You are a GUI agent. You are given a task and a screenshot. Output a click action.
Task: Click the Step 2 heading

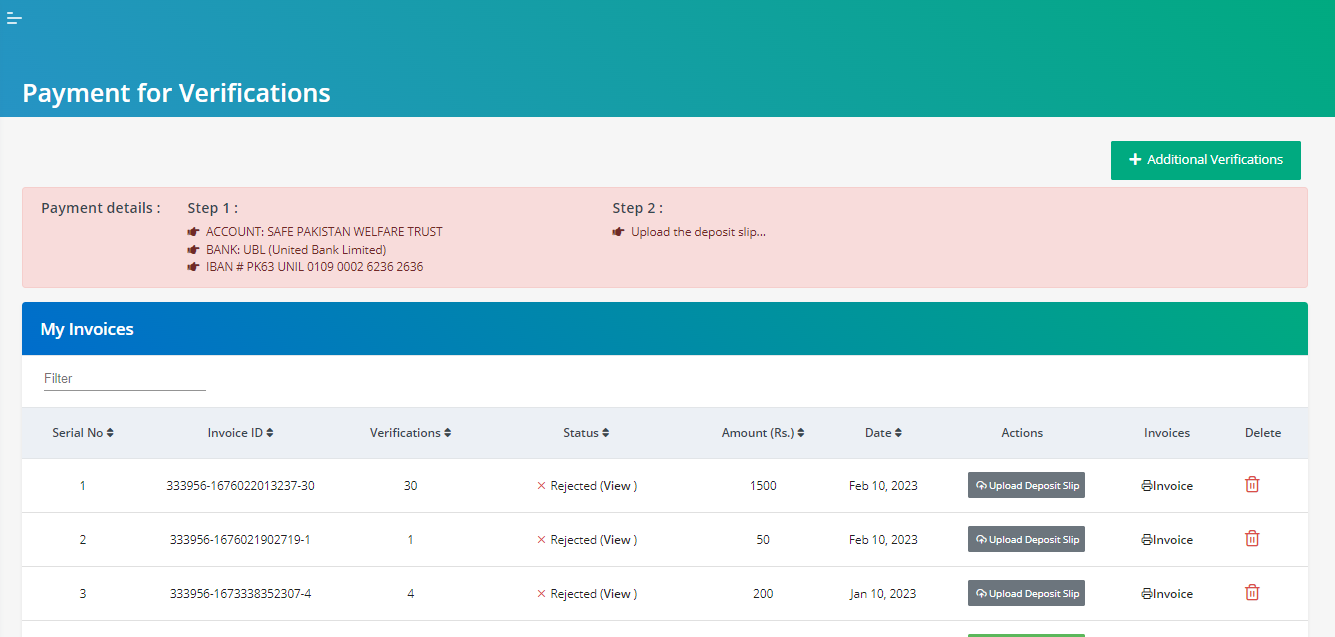tap(638, 208)
